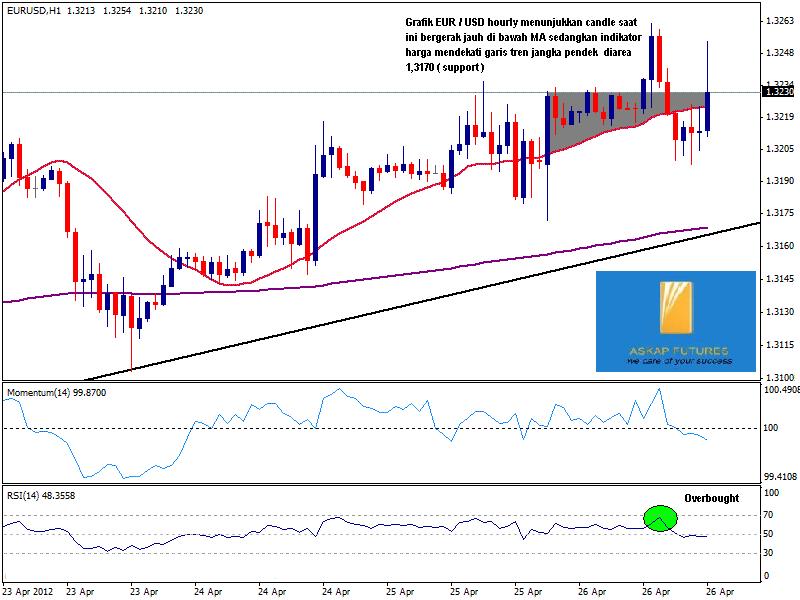Viewport: 800px width, 600px height.
Task: Select the green ellipse on RSI panel
Action: (x=660, y=518)
